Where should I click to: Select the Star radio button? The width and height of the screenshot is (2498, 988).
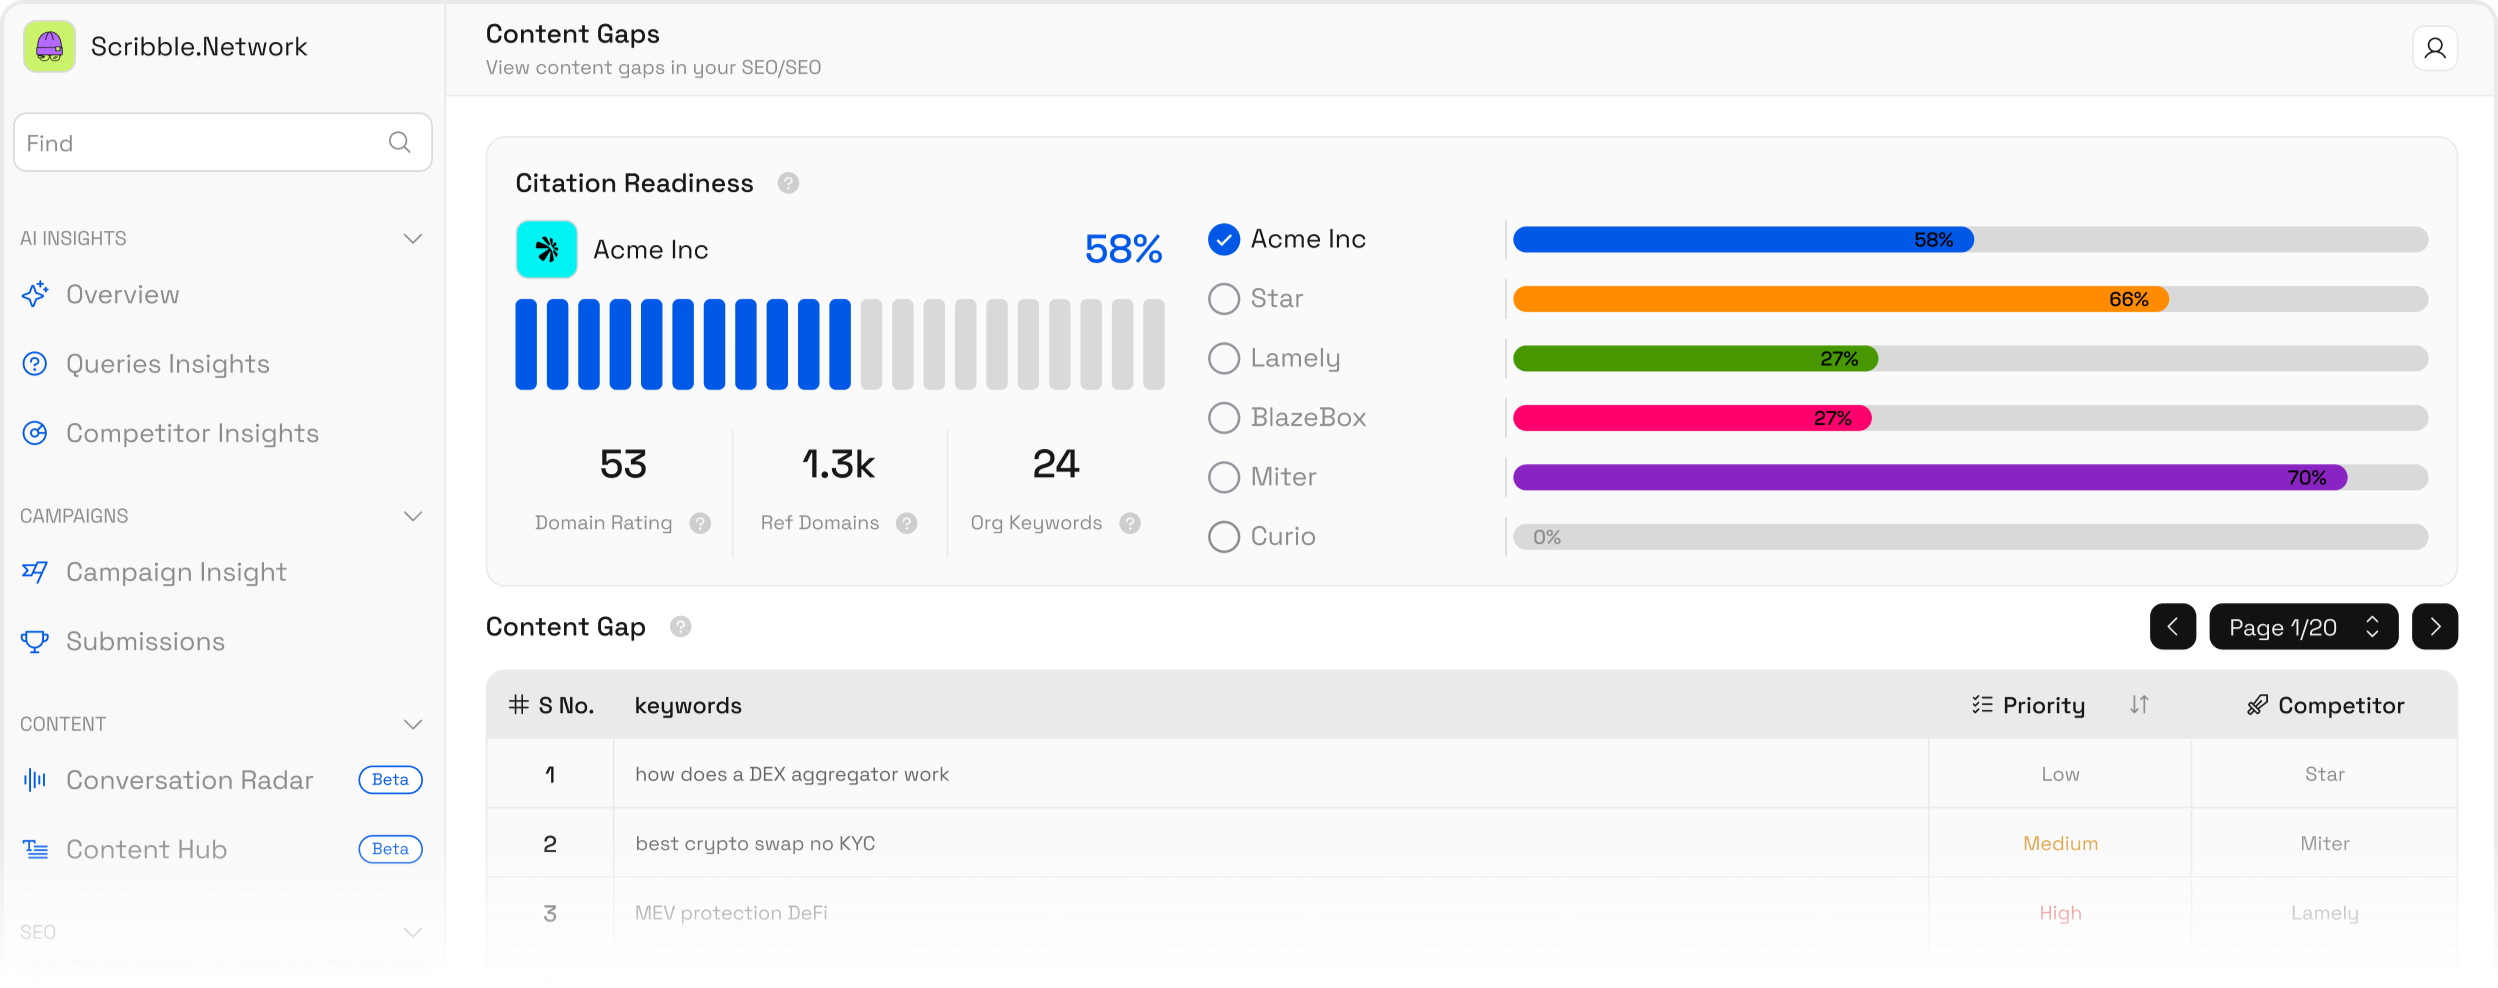pos(1223,298)
